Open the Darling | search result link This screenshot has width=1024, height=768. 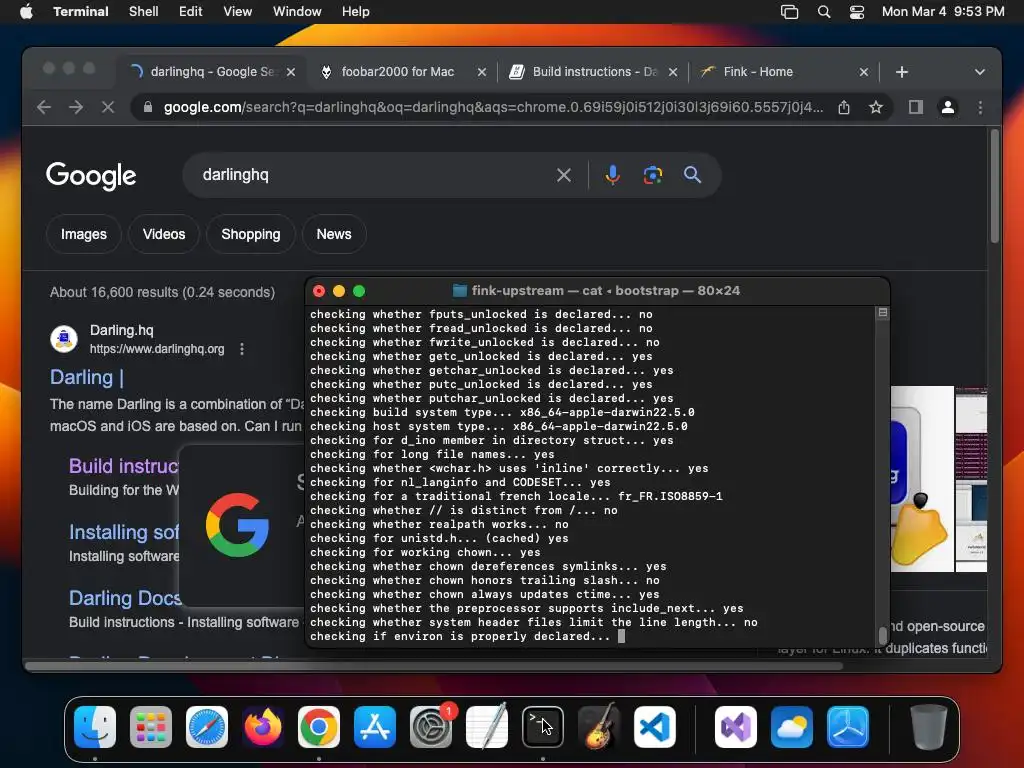[x=87, y=377]
